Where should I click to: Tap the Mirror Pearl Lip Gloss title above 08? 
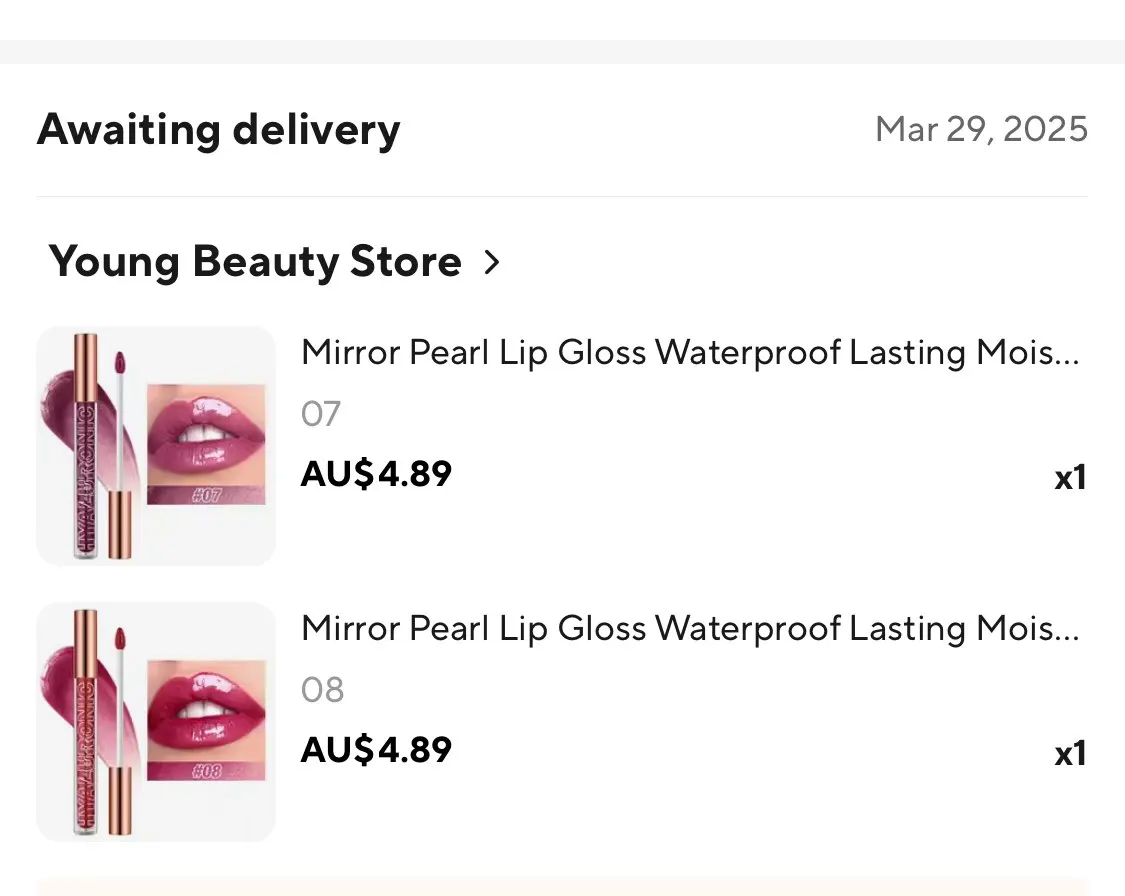point(690,628)
